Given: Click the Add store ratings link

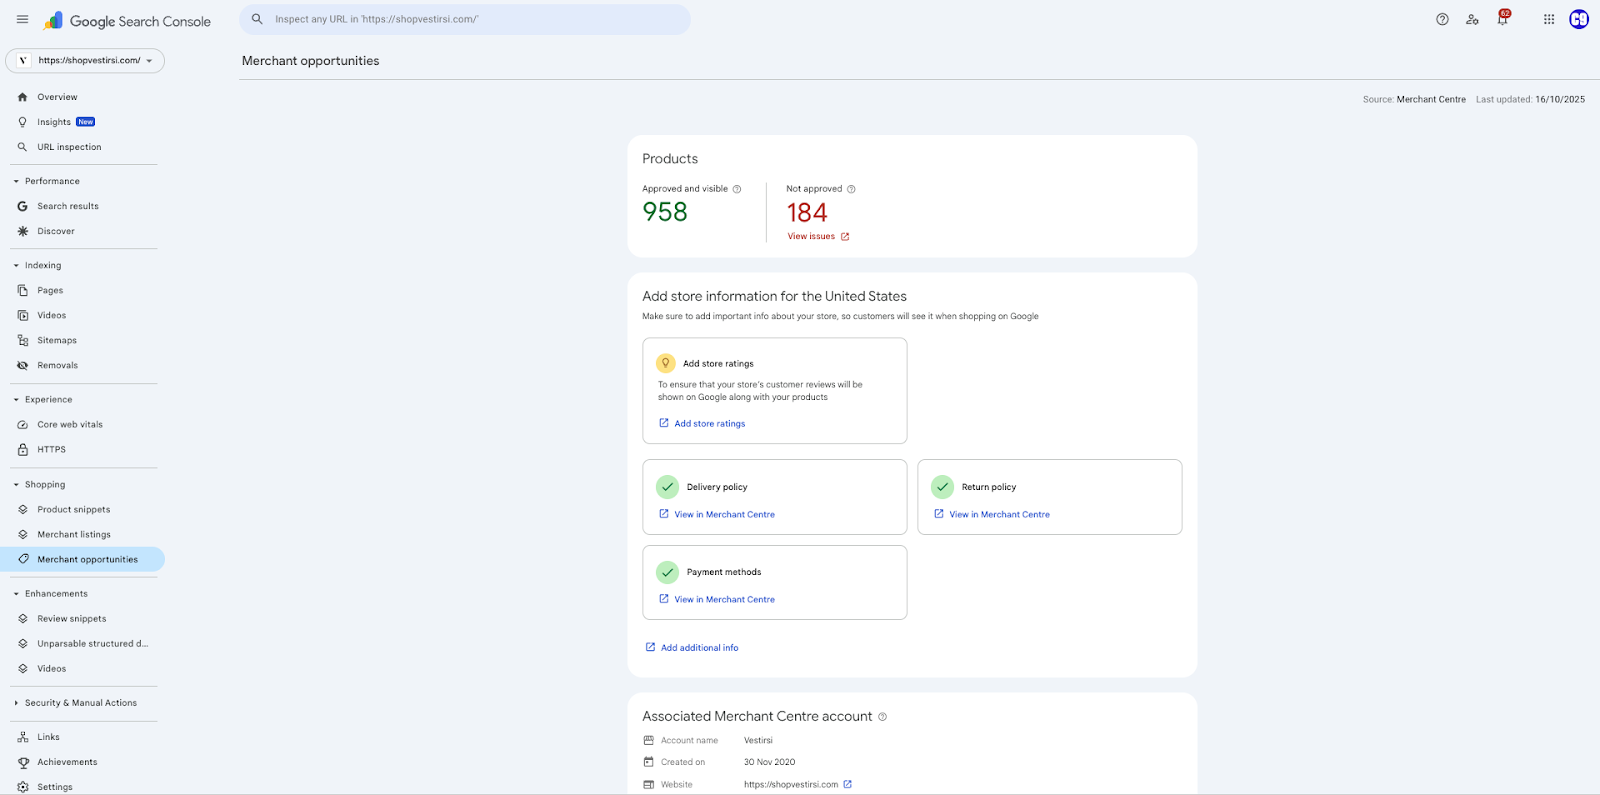Looking at the screenshot, I should click(x=709, y=424).
